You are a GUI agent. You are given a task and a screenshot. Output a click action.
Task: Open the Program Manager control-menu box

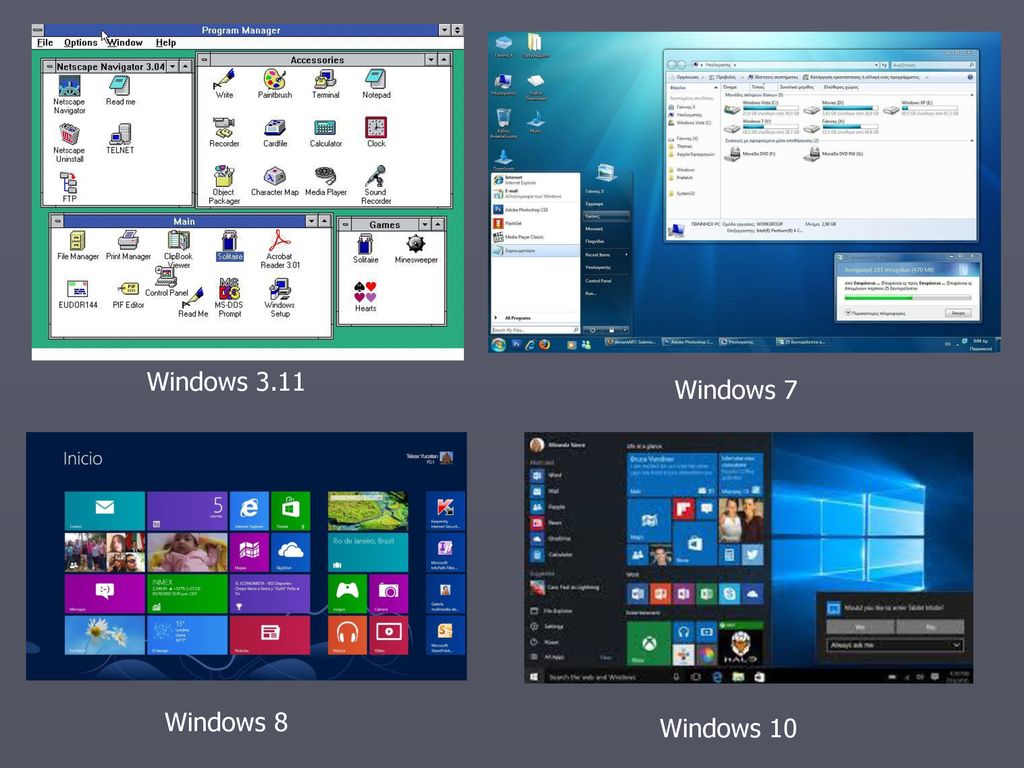pos(38,30)
